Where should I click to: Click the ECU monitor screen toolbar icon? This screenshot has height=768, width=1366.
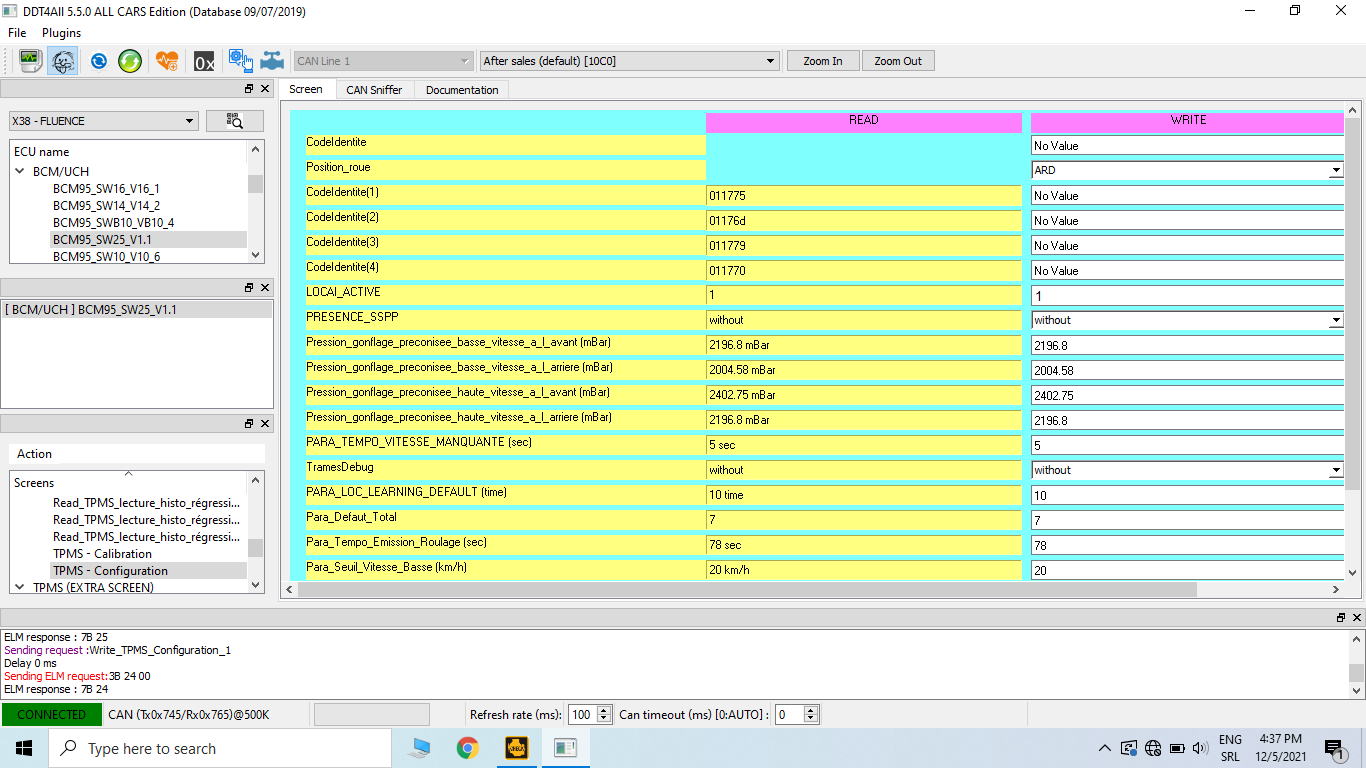(30, 61)
